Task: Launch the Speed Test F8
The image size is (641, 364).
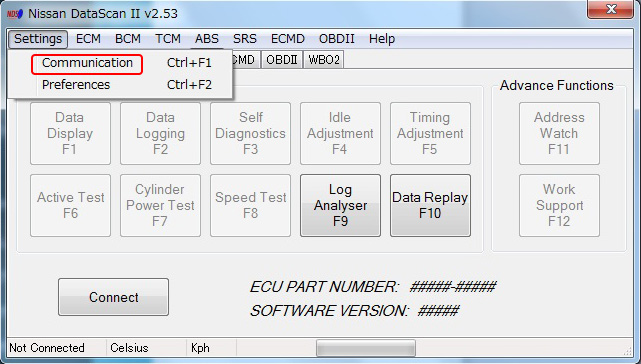Action: click(250, 206)
